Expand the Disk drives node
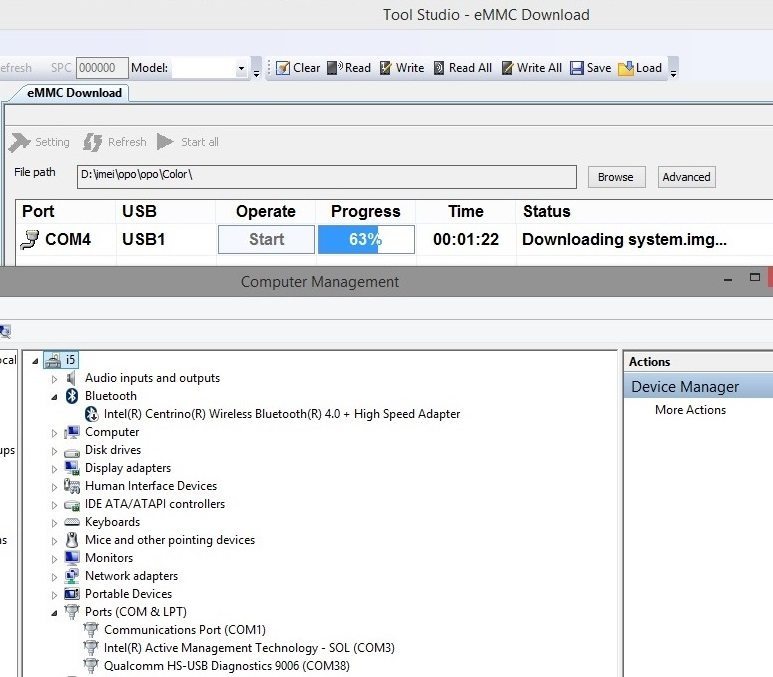 click(x=55, y=451)
